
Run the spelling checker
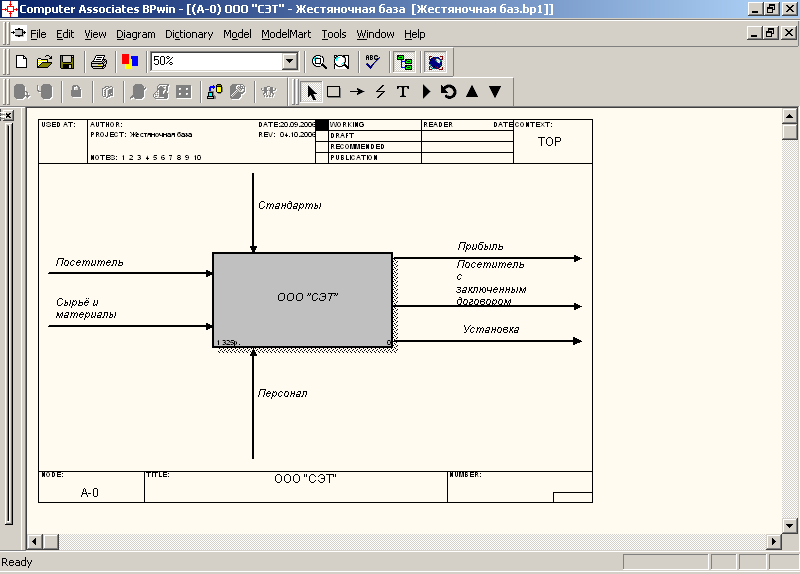tap(372, 62)
